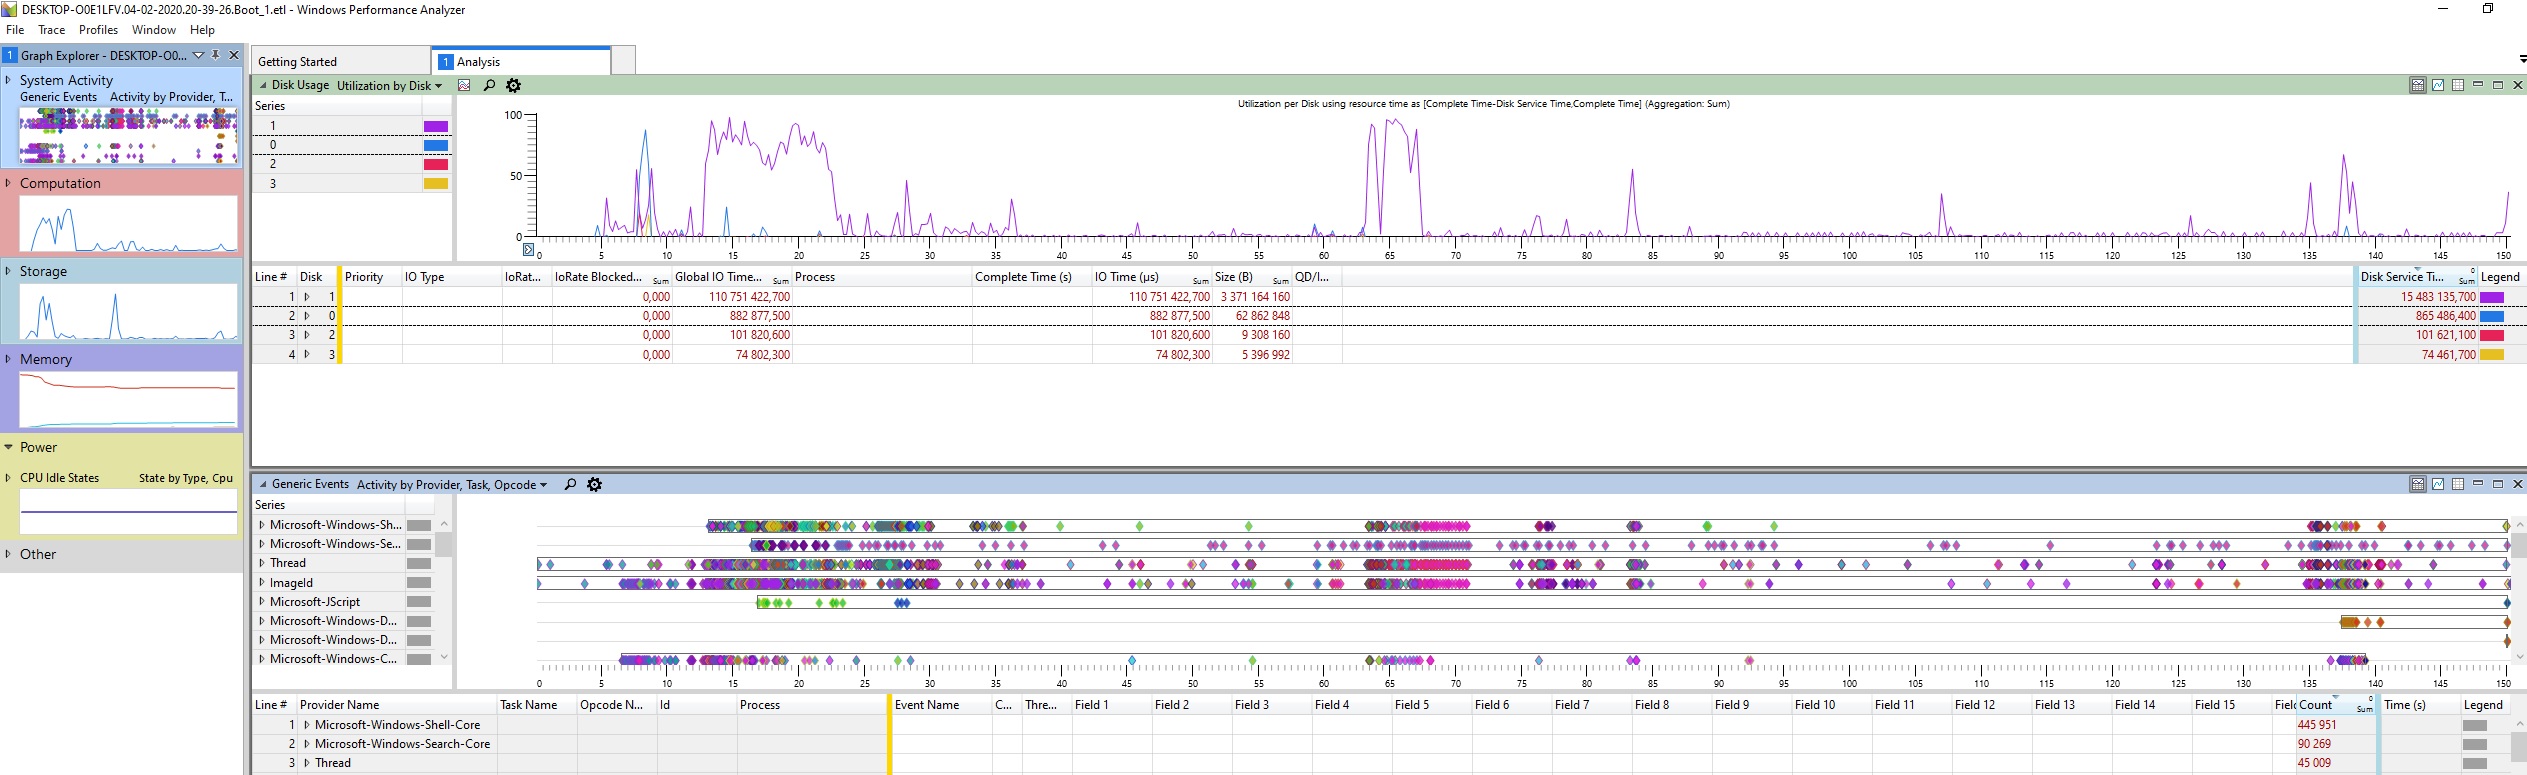This screenshot has width=2527, height=775.
Task: Minimize the Generic Events panel
Action: click(x=2478, y=484)
